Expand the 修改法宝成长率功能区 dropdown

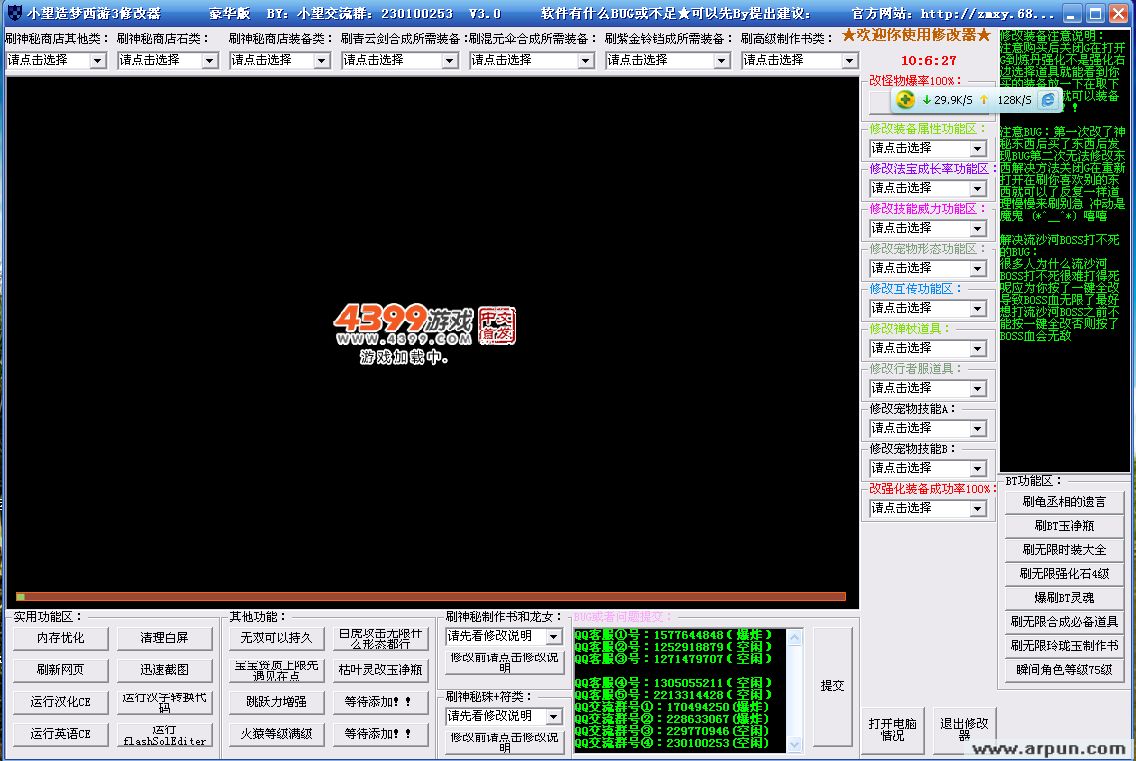[928, 188]
